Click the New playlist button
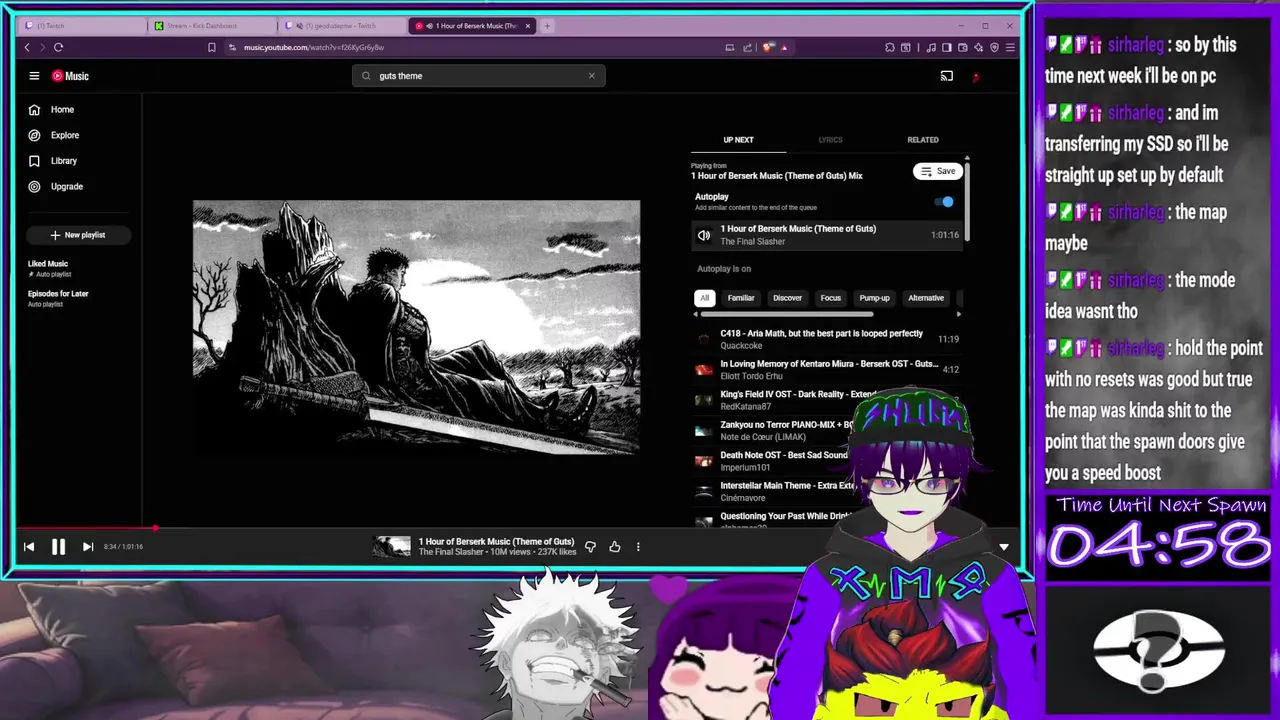Image resolution: width=1280 pixels, height=720 pixels. pos(78,235)
